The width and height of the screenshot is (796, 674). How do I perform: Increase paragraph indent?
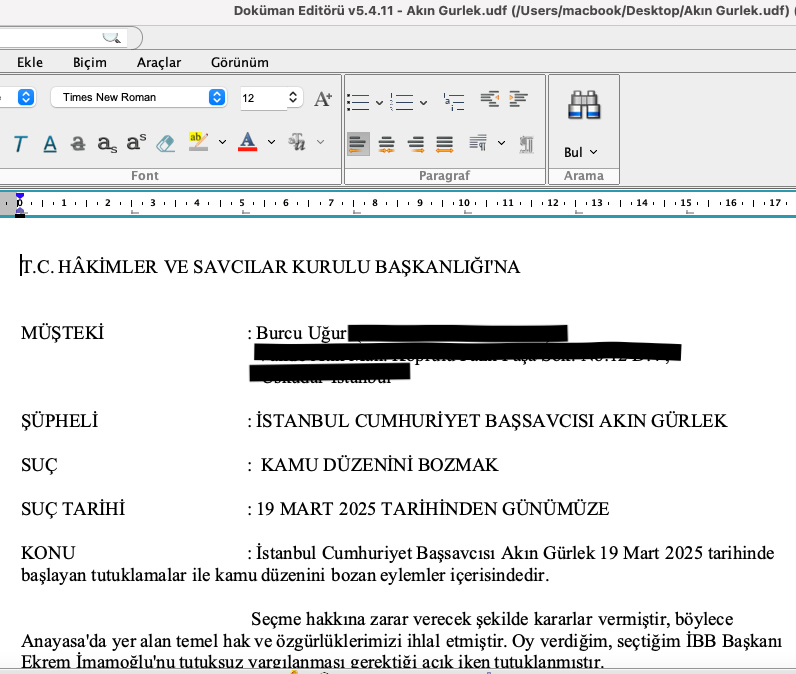pyautogui.click(x=518, y=99)
